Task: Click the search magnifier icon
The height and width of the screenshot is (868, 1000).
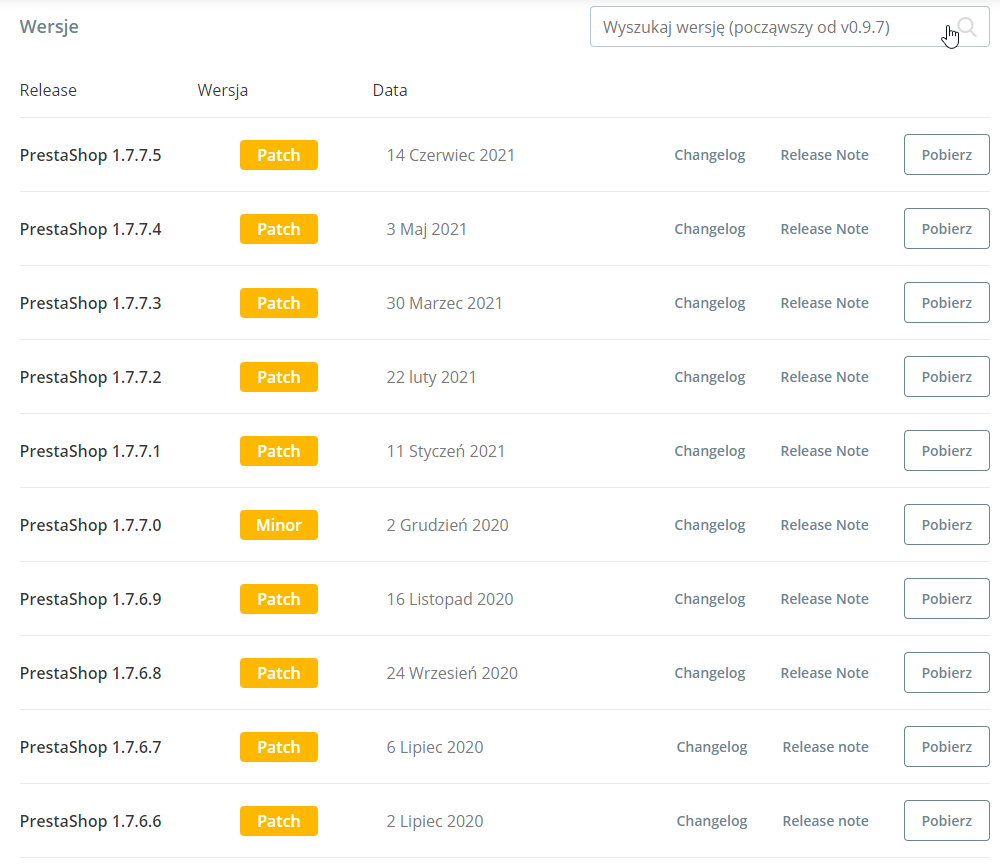Action: coord(965,27)
